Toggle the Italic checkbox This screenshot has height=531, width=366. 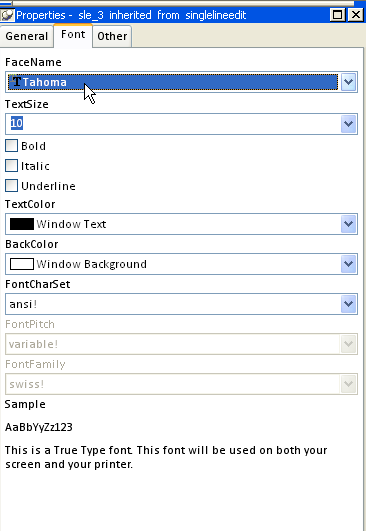(12, 166)
